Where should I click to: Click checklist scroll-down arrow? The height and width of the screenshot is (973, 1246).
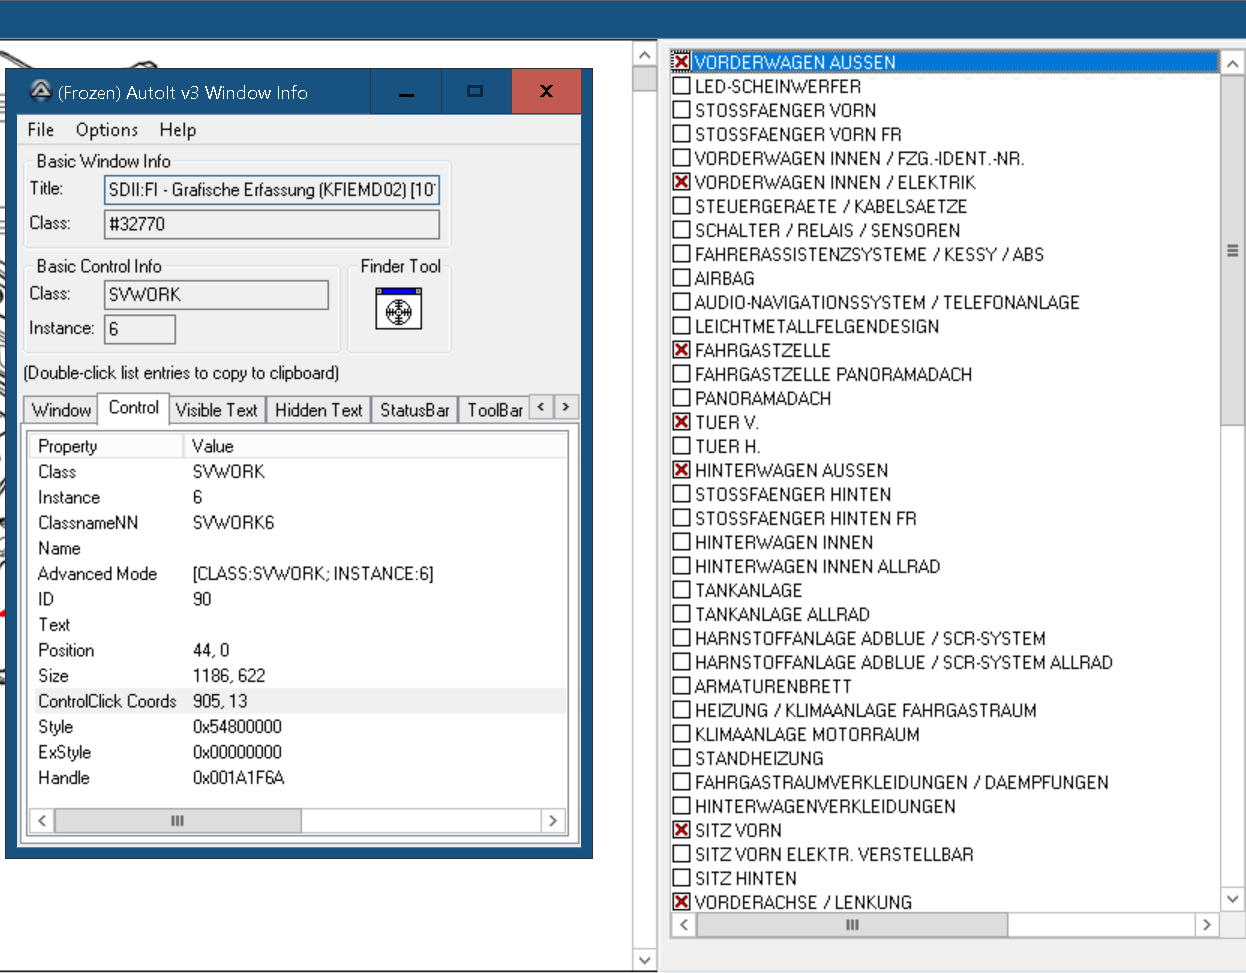[1233, 900]
